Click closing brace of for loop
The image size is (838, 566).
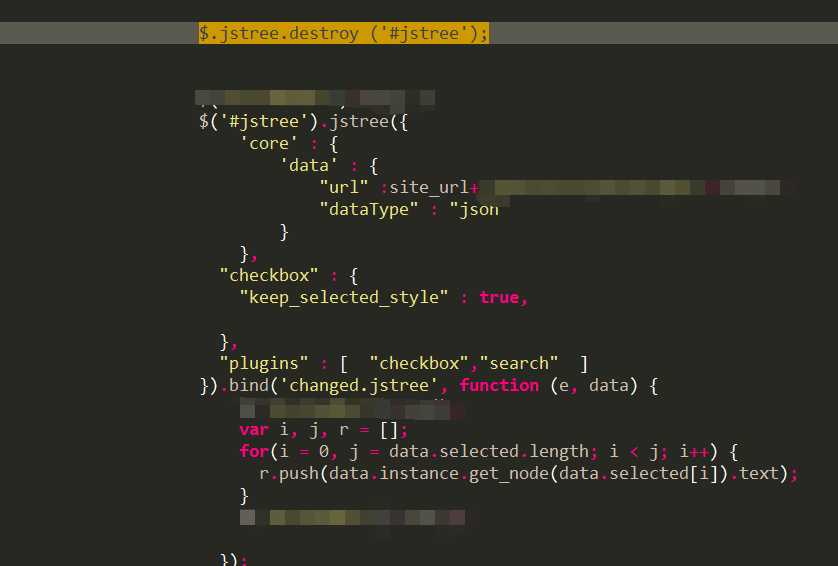[244, 497]
